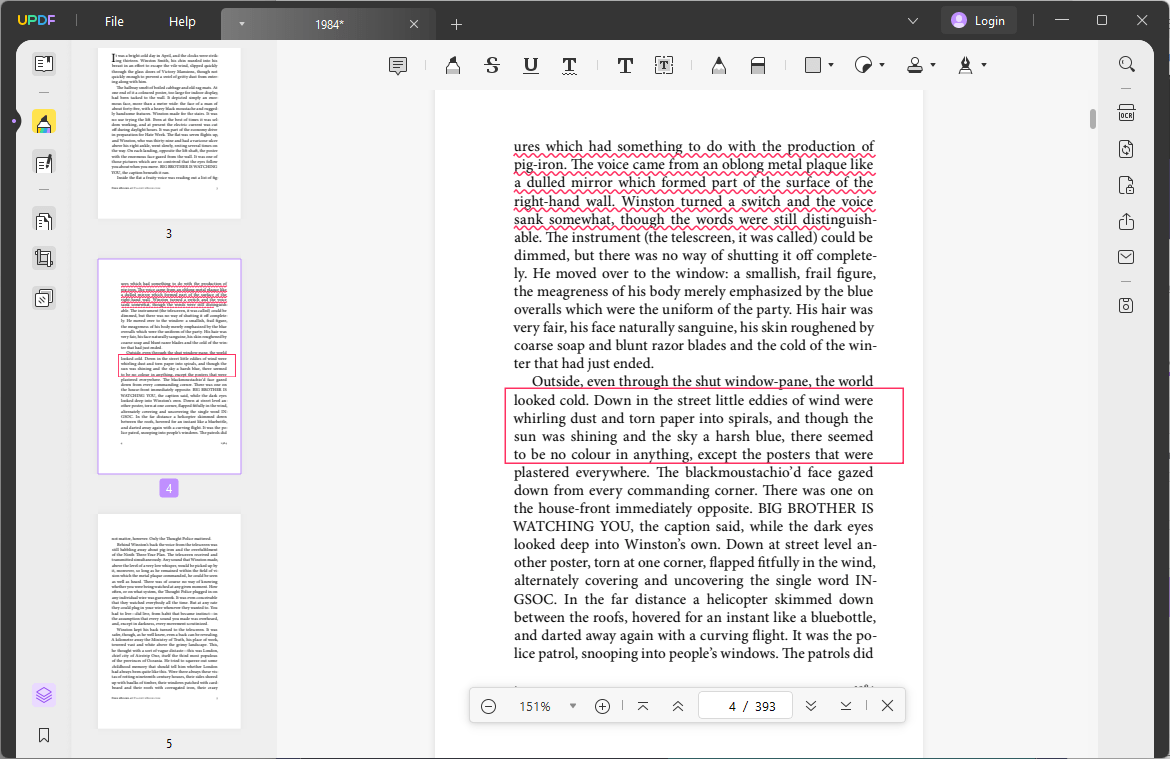1170x759 pixels.
Task: Select the Text Comment tool
Action: [625, 66]
